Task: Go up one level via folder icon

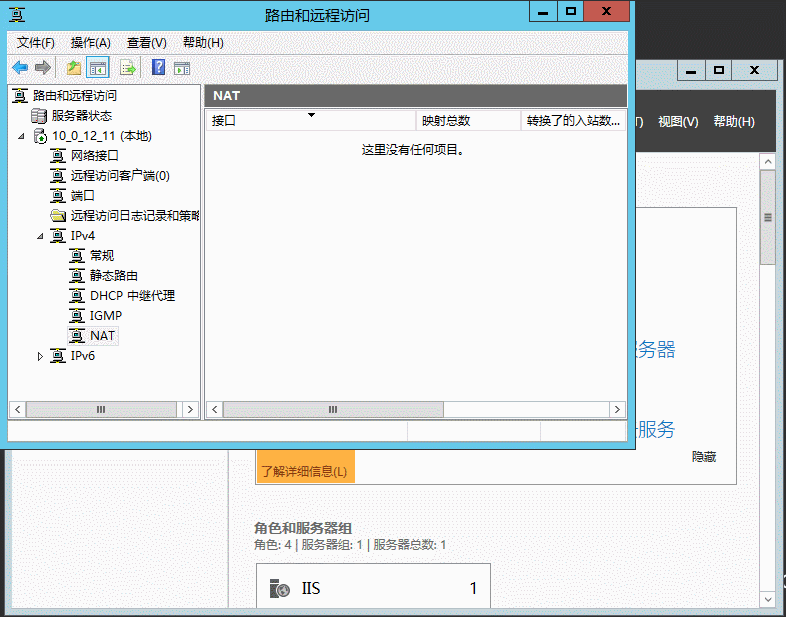Action: click(x=74, y=68)
